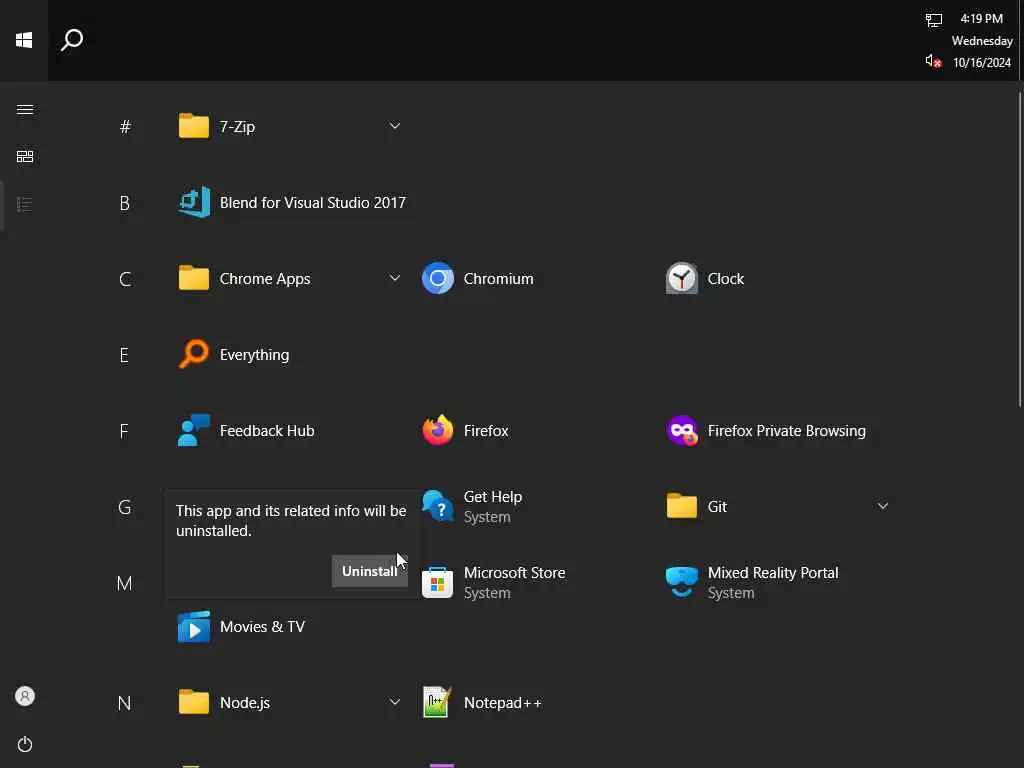Click the "Get Help" label
This screenshot has width=1024, height=768.
pos(492,497)
